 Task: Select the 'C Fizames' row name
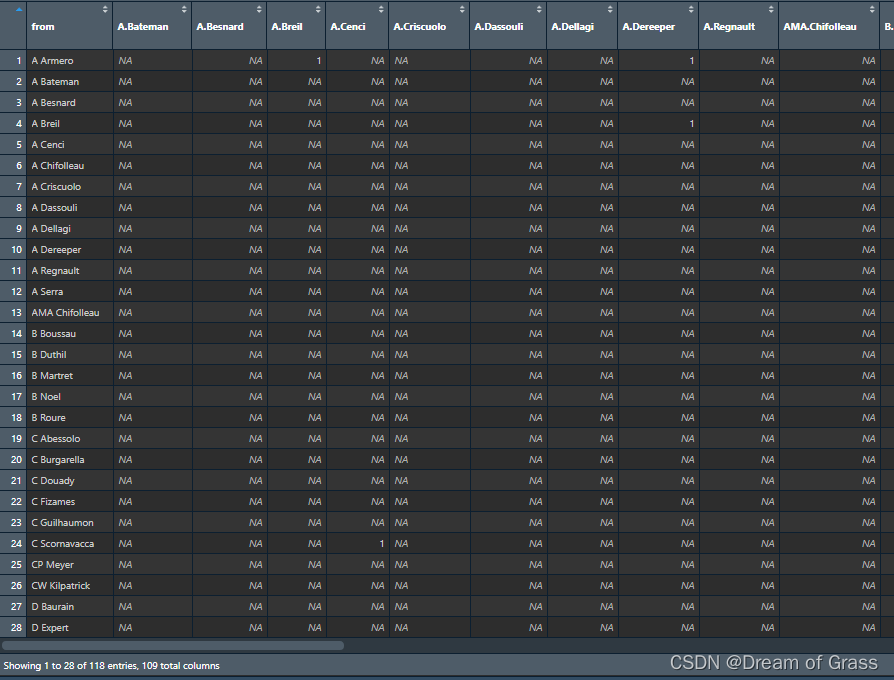coord(53,502)
